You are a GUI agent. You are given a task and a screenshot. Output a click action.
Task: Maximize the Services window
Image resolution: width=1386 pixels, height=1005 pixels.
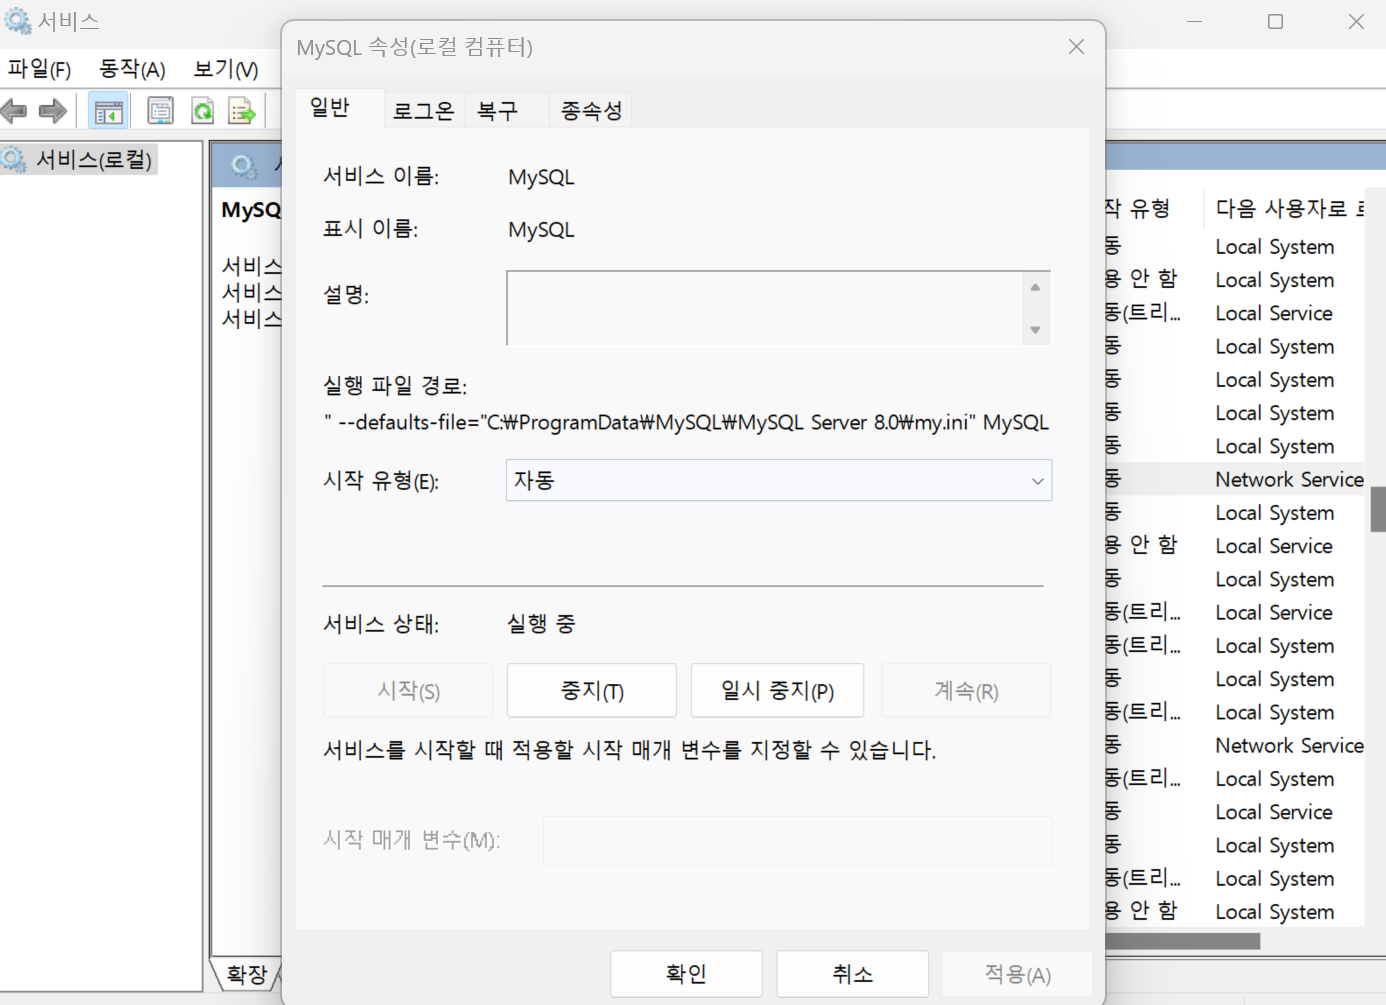(1275, 21)
